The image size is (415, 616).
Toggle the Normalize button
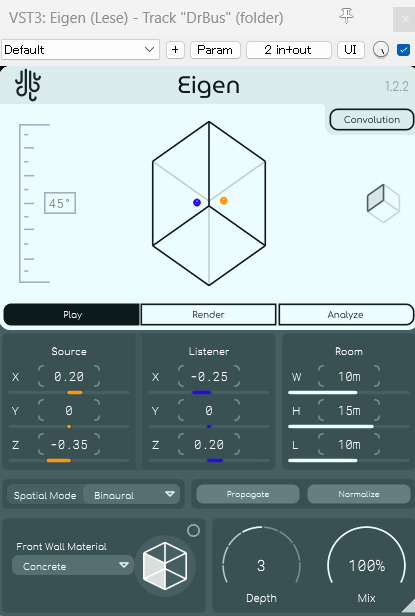359,494
